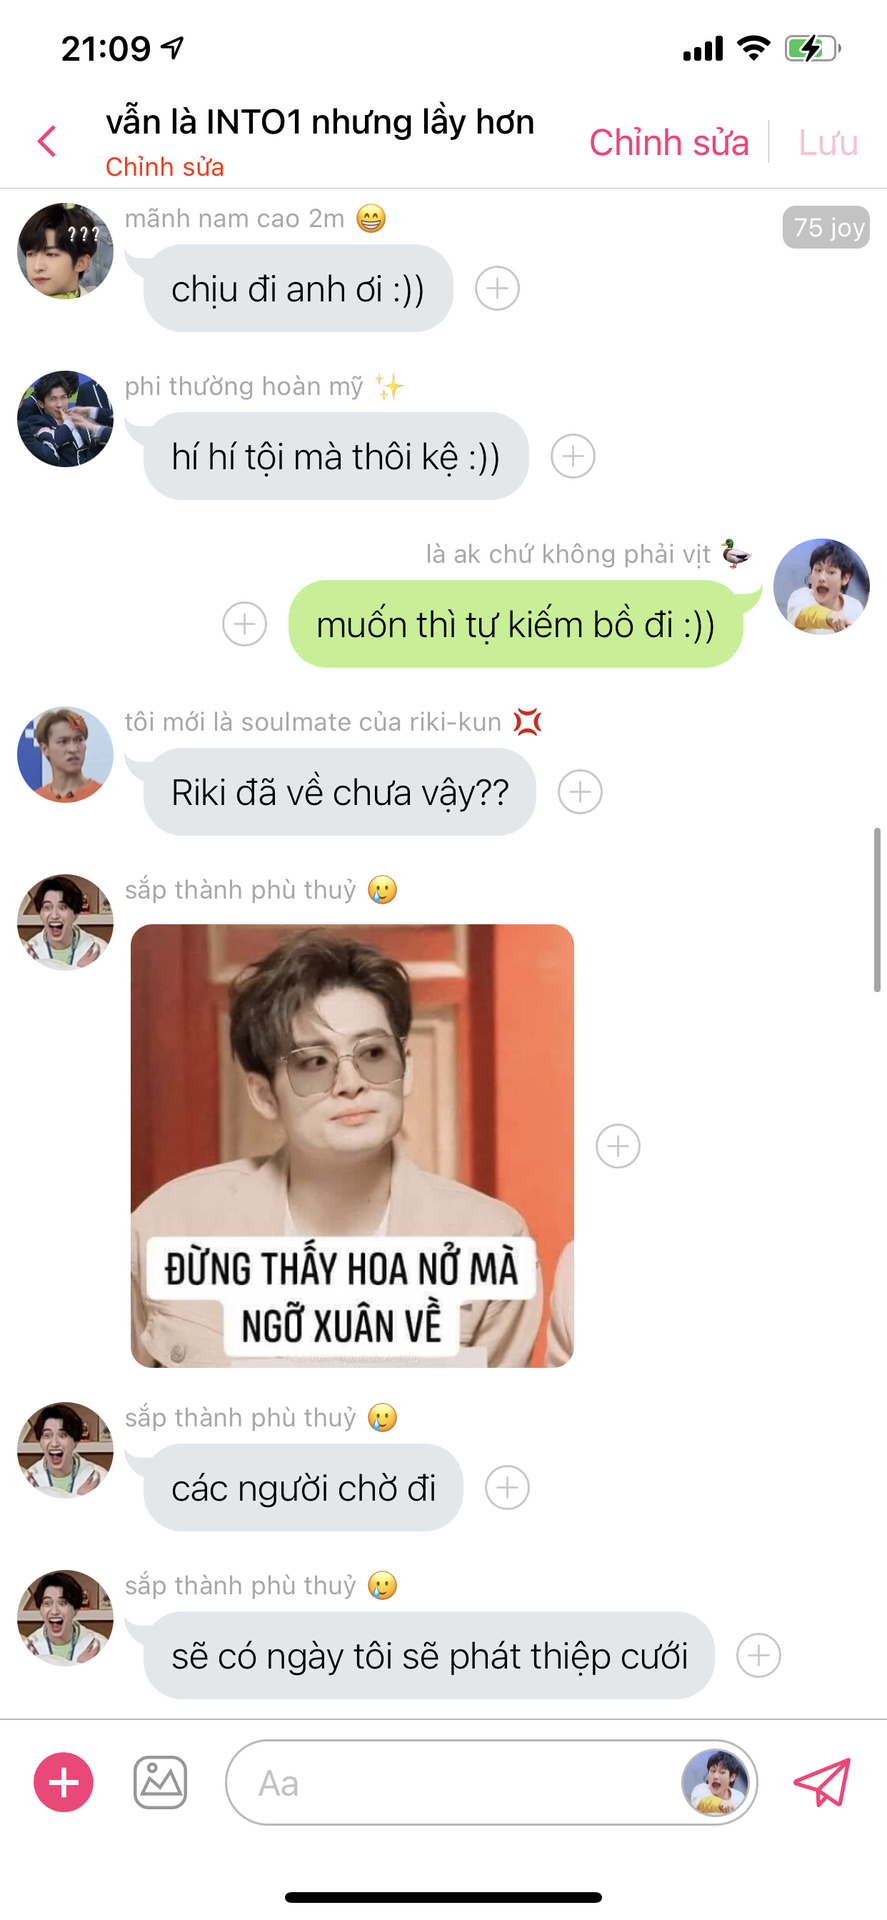This screenshot has height=1920, width=887.
Task: Click the red "Chỉnh sửa" link under title
Action: click(165, 167)
